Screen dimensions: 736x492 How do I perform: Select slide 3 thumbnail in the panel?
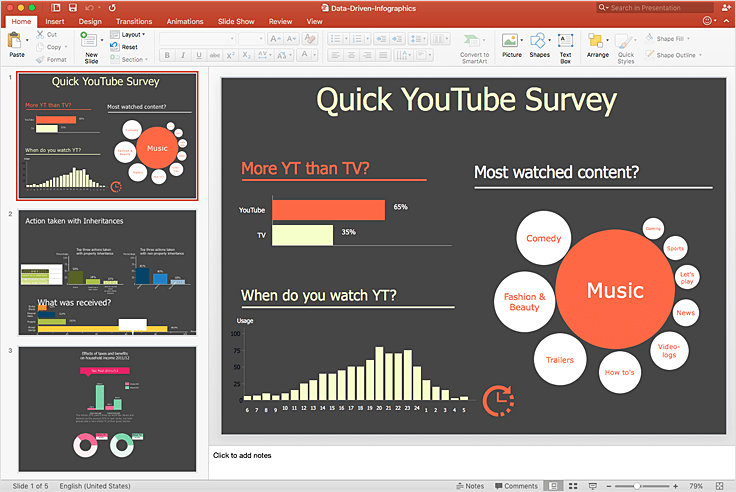107,409
